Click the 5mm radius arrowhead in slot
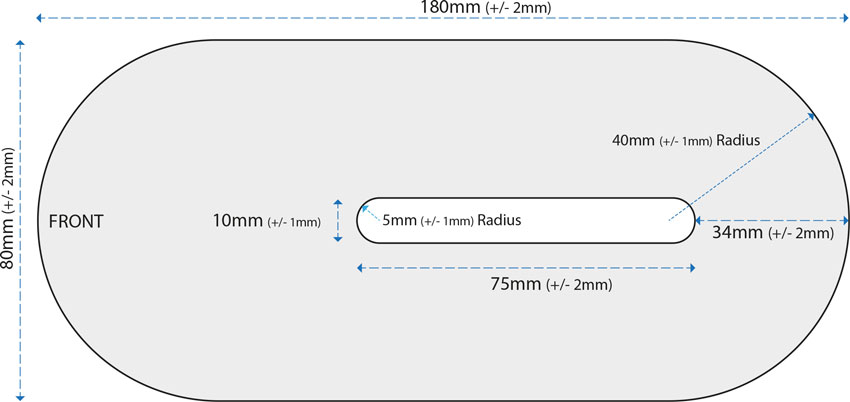 pos(365,207)
